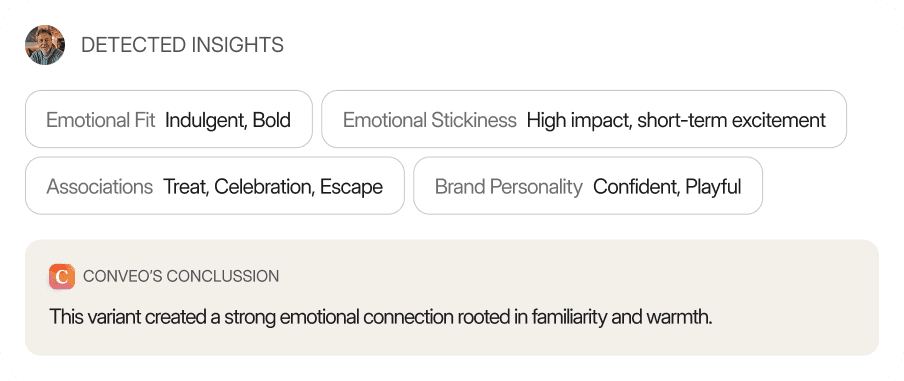This screenshot has height=381, width=904.
Task: Open the Emotional Stickiness label
Action: click(430, 120)
